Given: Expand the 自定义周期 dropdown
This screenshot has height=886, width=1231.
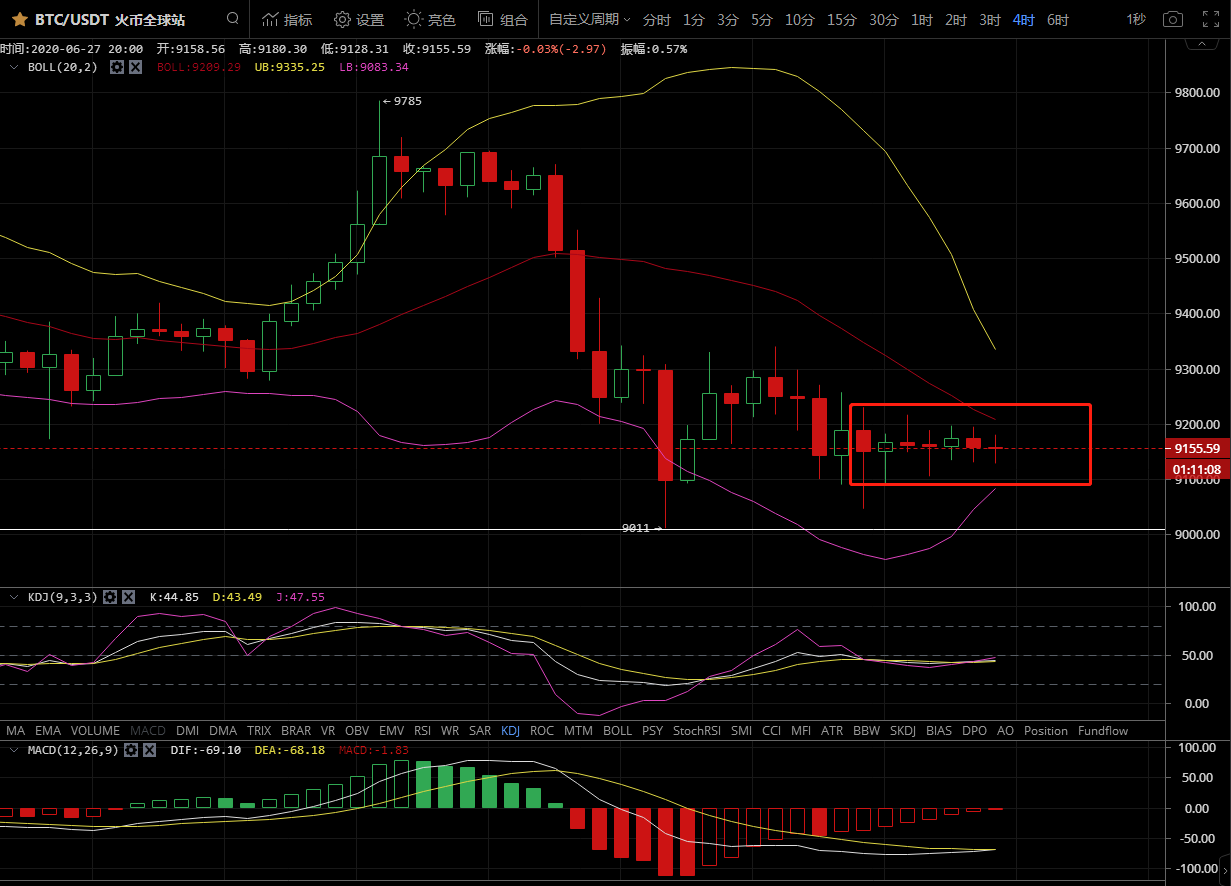Looking at the screenshot, I should (590, 19).
